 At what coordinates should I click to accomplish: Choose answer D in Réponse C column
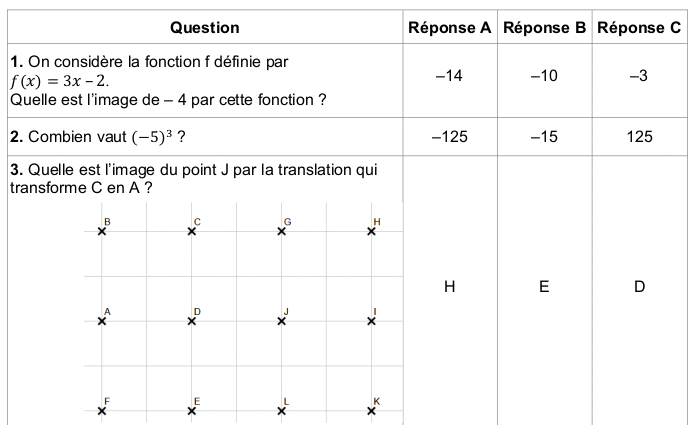pos(639,287)
